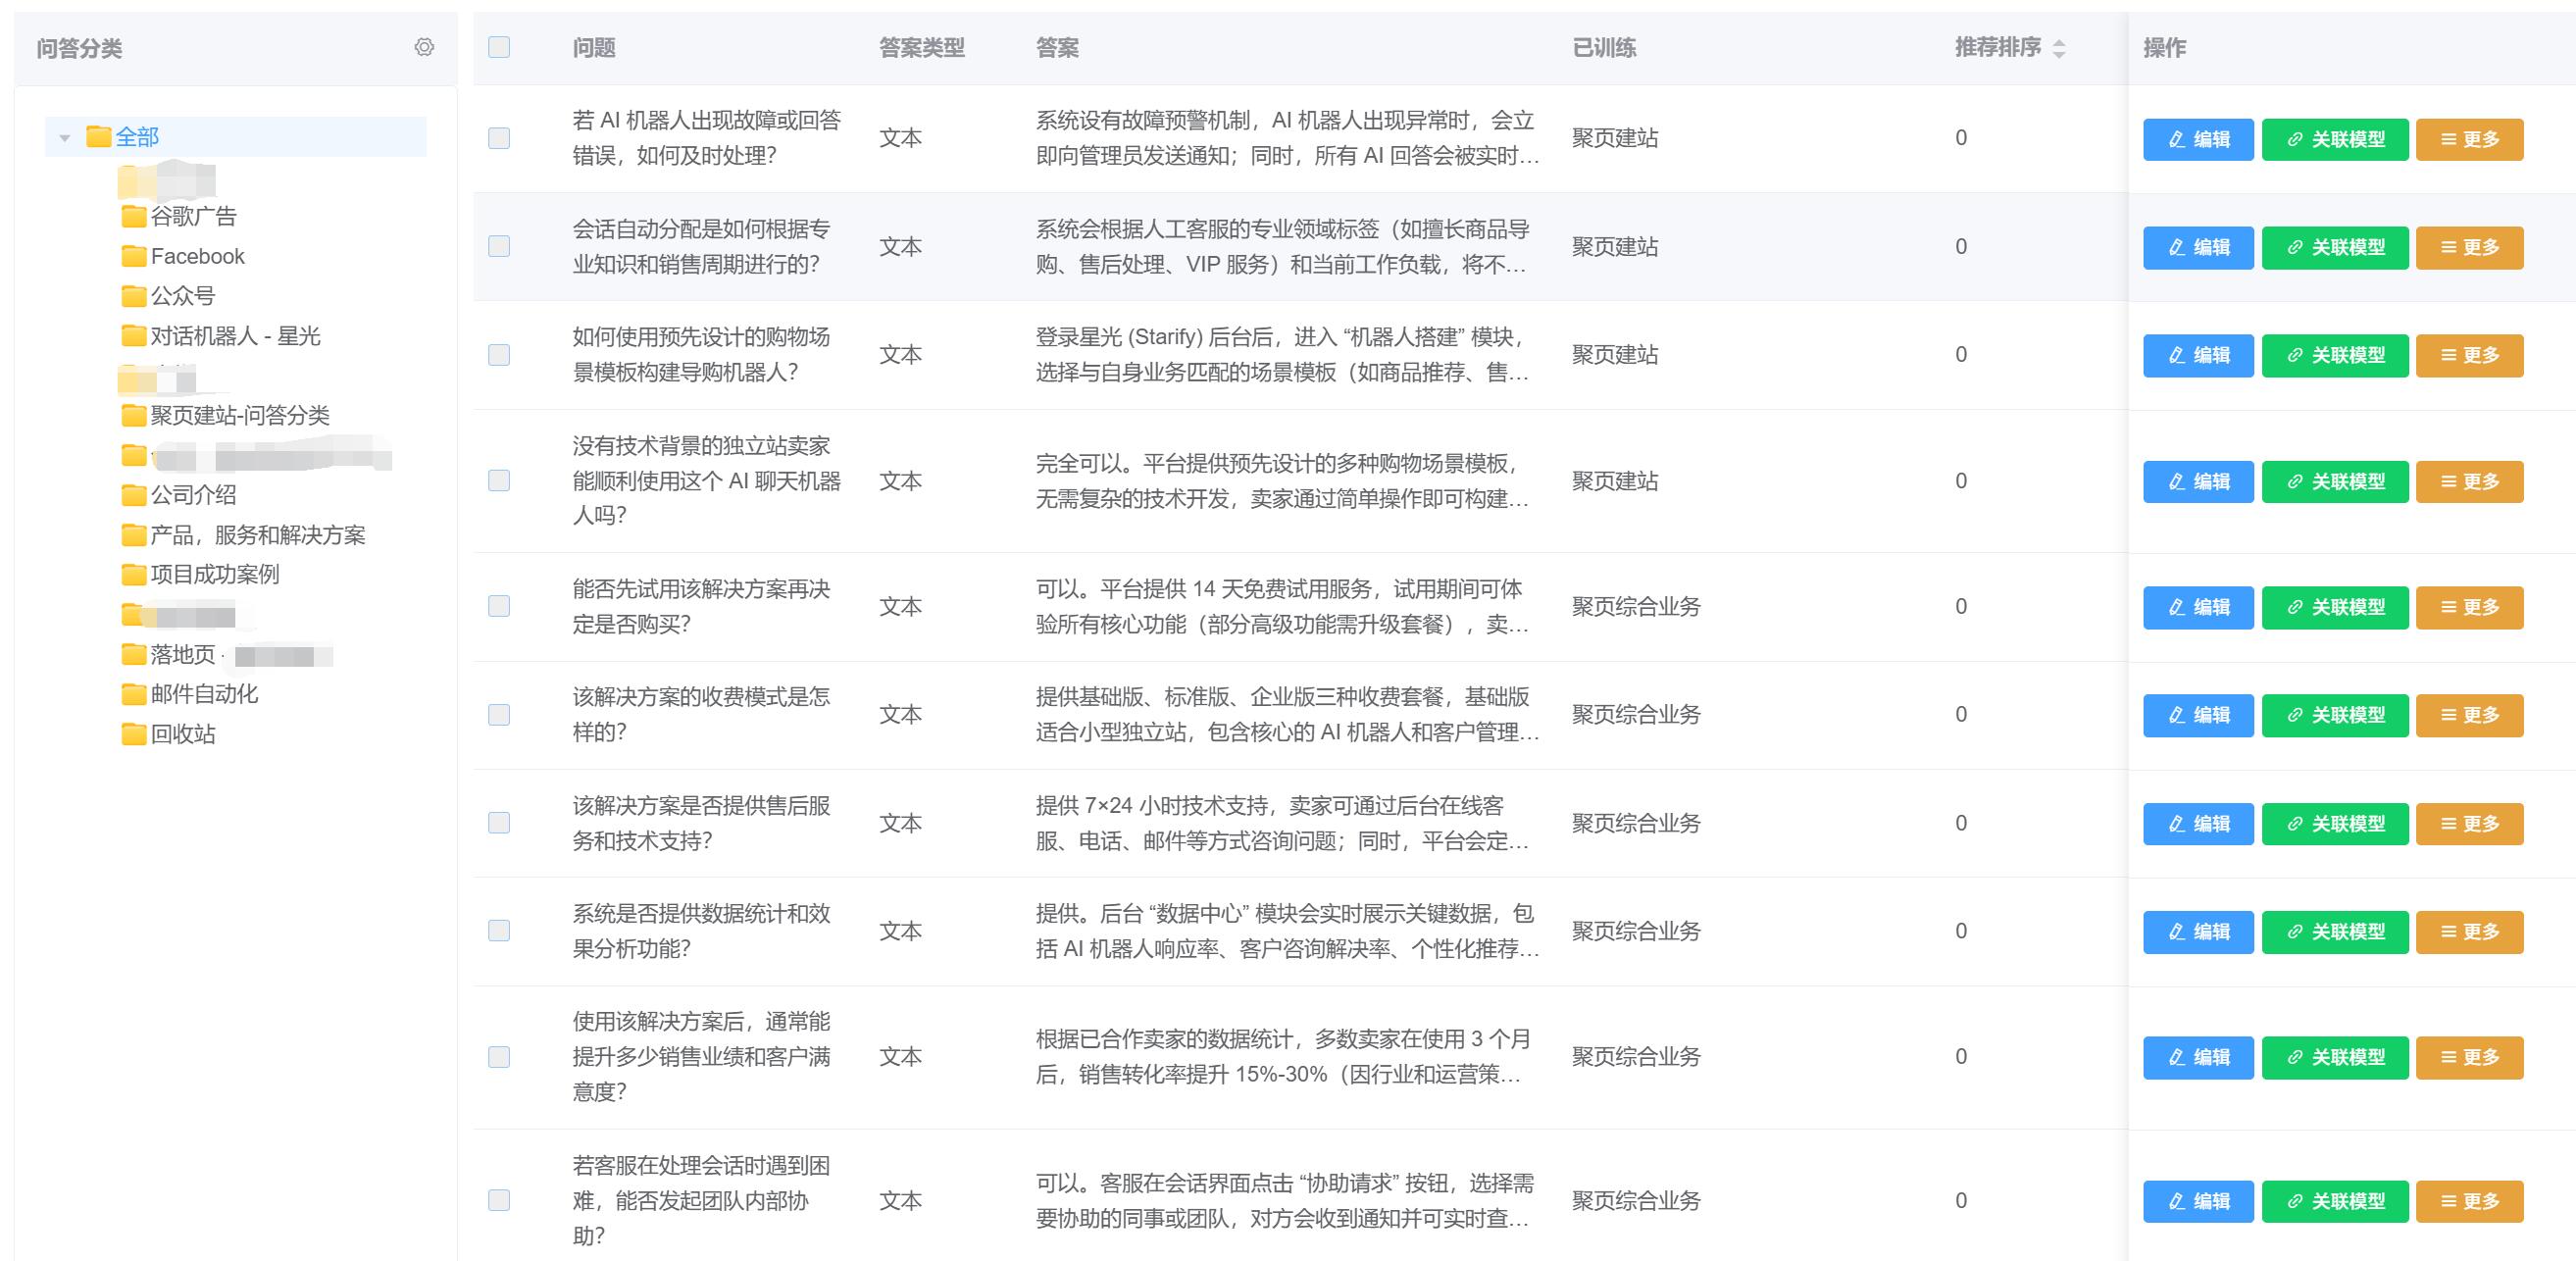Click the Facebook folder icon
The image size is (2576, 1261).
133,256
